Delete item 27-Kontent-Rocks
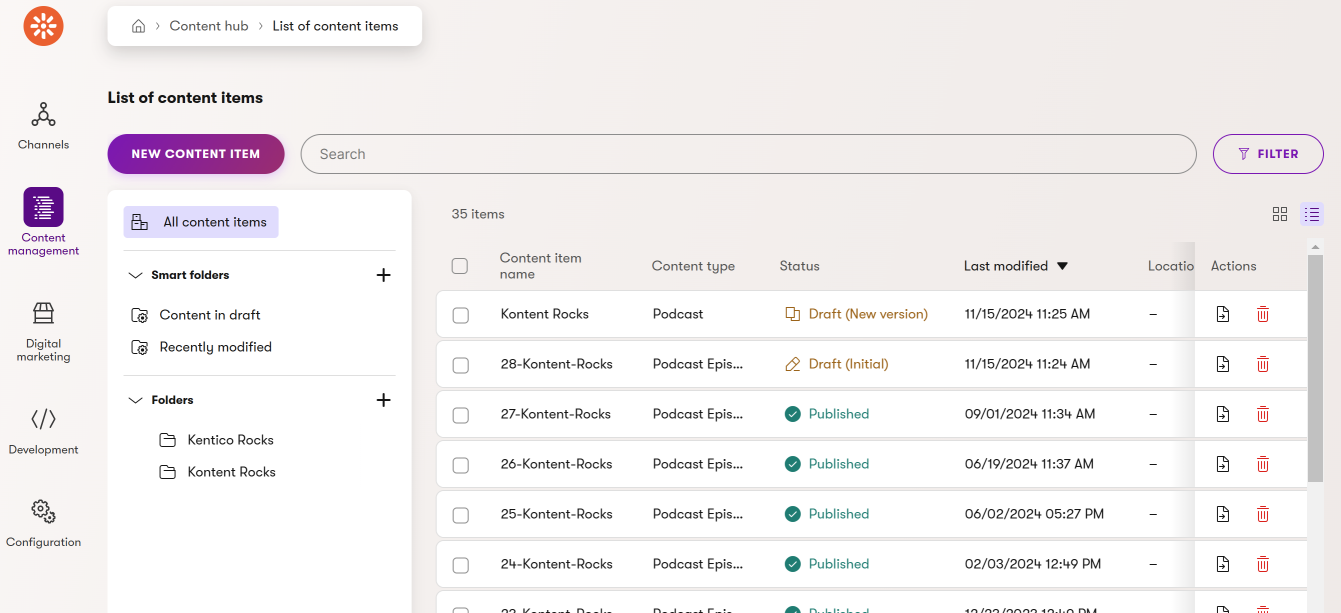Image resolution: width=1341 pixels, height=613 pixels. pos(1263,414)
